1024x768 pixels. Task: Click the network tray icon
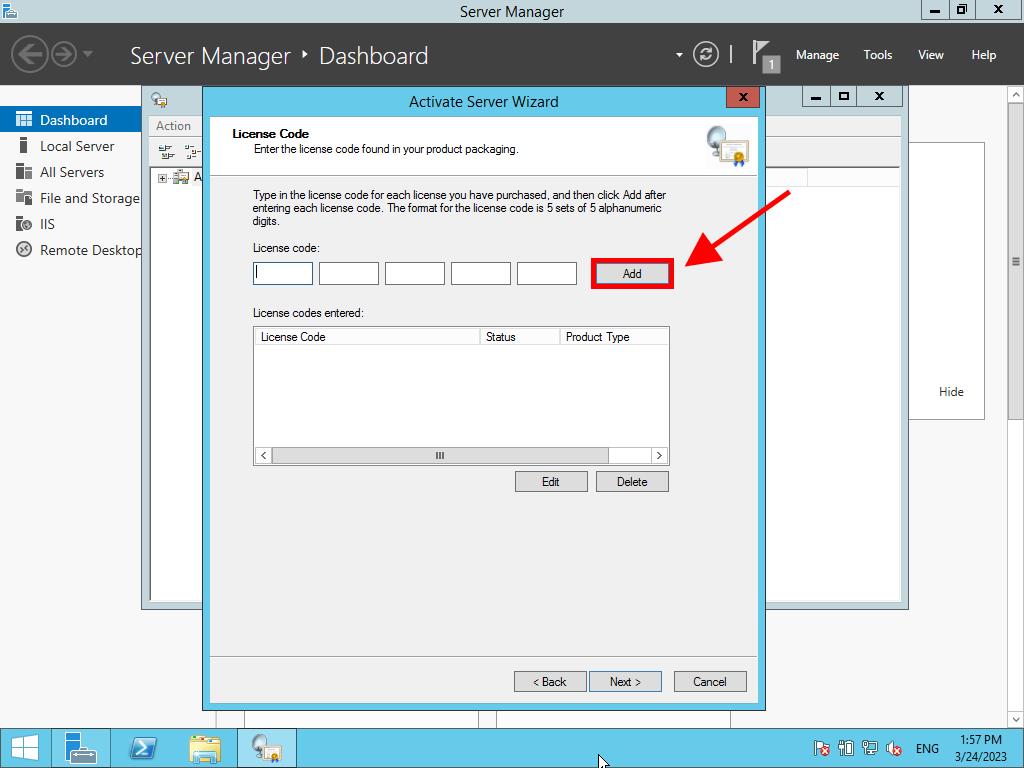pos(869,748)
